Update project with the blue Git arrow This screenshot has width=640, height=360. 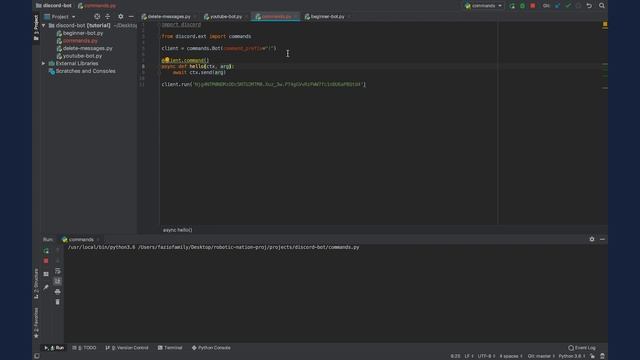pyautogui.click(x=558, y=6)
